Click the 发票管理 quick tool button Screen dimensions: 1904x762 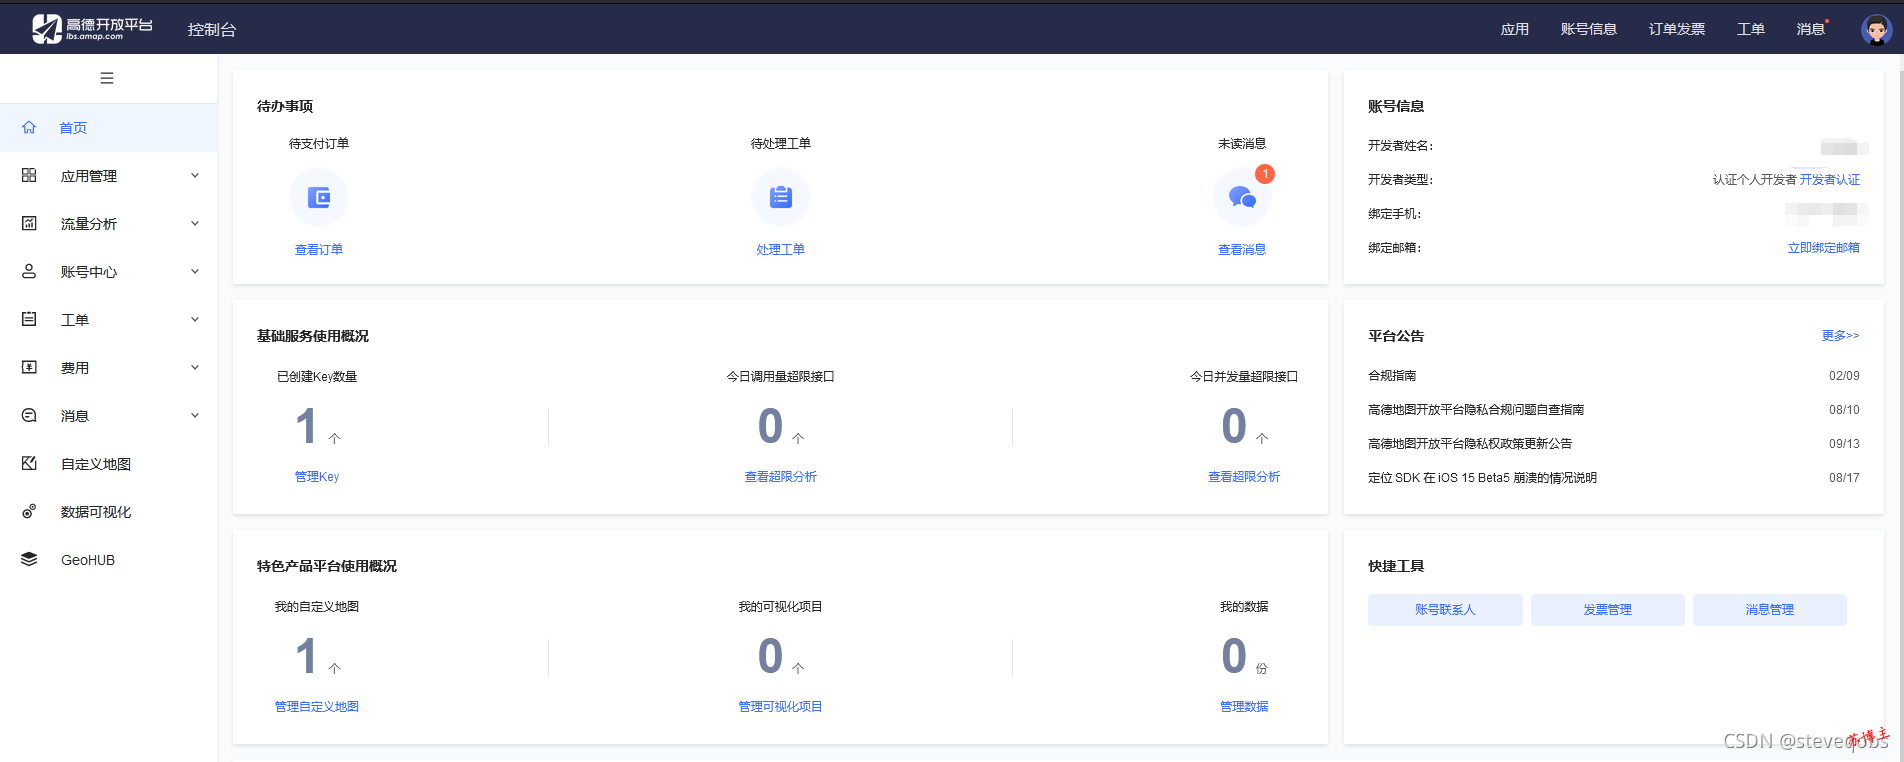(x=1607, y=610)
